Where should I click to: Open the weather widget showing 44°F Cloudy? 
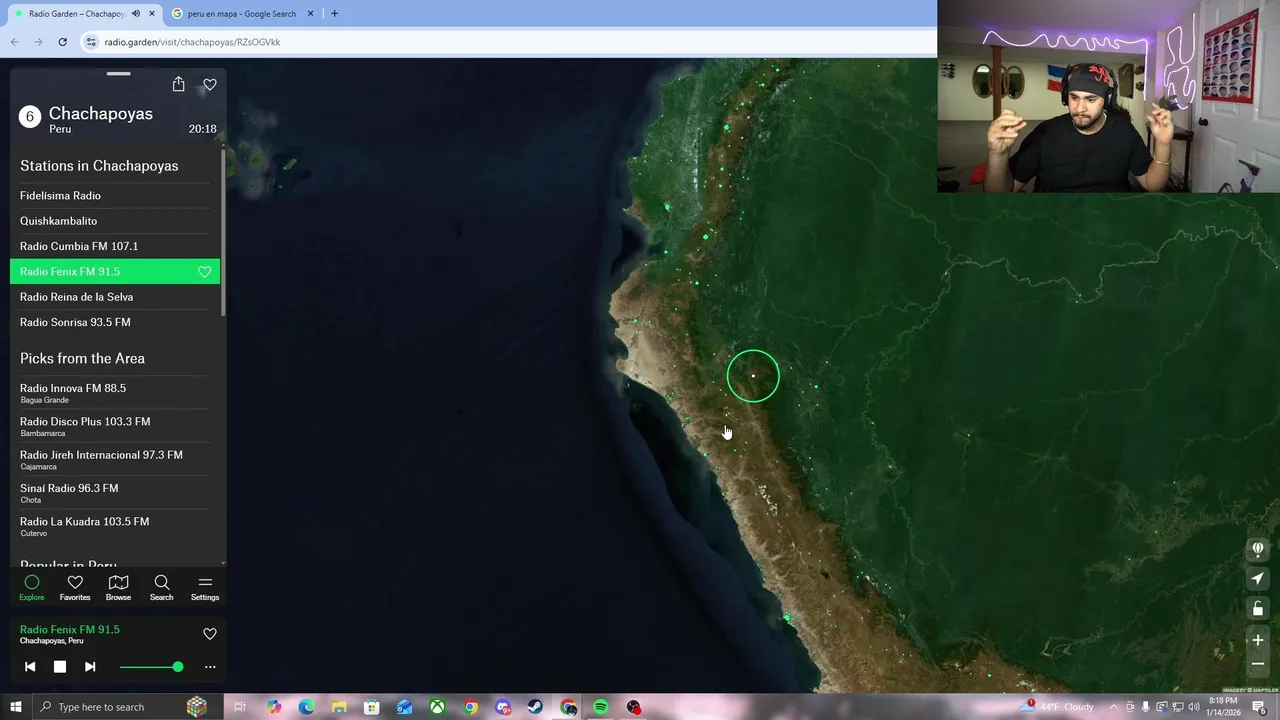[1058, 707]
